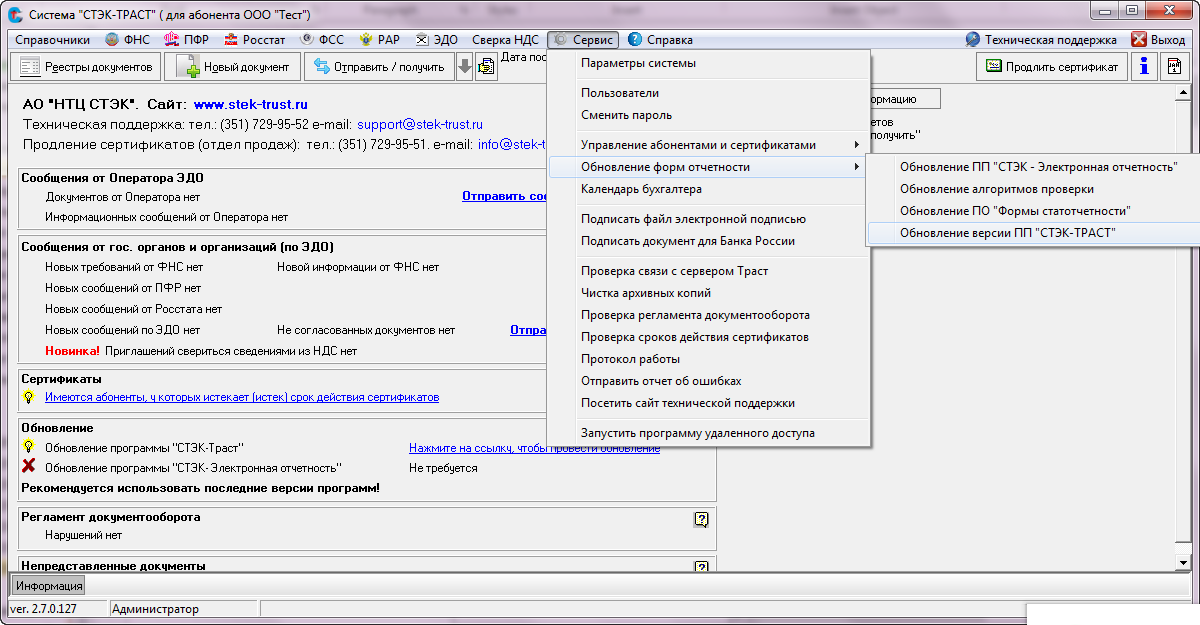Select Отправить отчет об ошибках
The height and width of the screenshot is (625, 1200).
pyautogui.click(x=710, y=381)
